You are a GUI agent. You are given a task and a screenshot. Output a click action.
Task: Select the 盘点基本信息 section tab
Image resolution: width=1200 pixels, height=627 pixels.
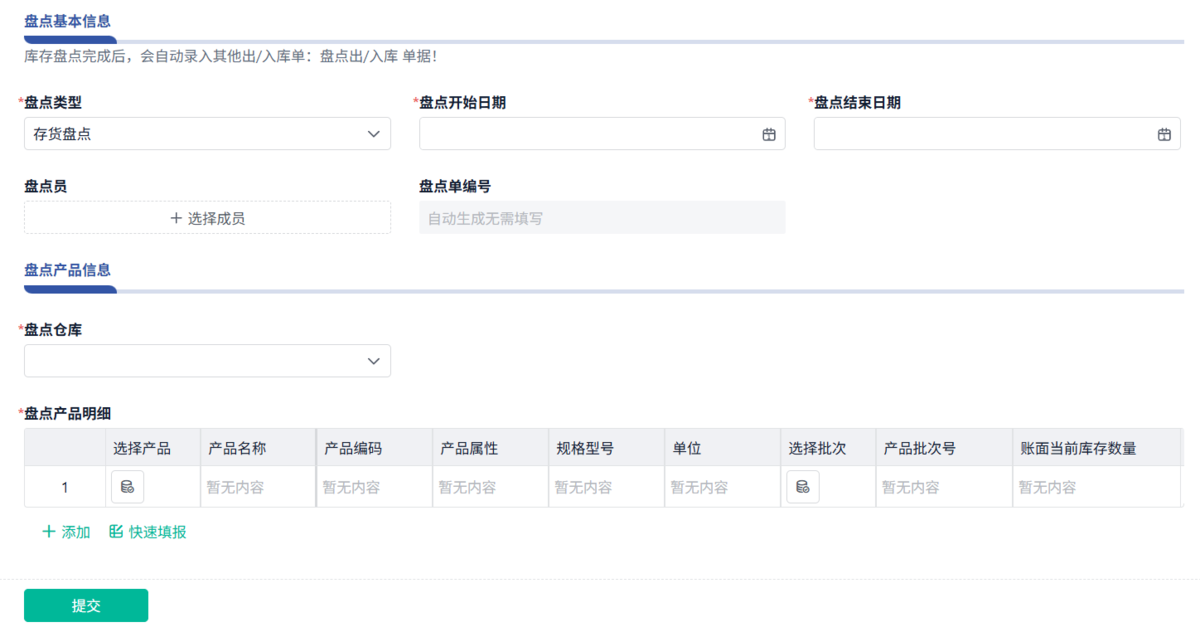[x=68, y=21]
